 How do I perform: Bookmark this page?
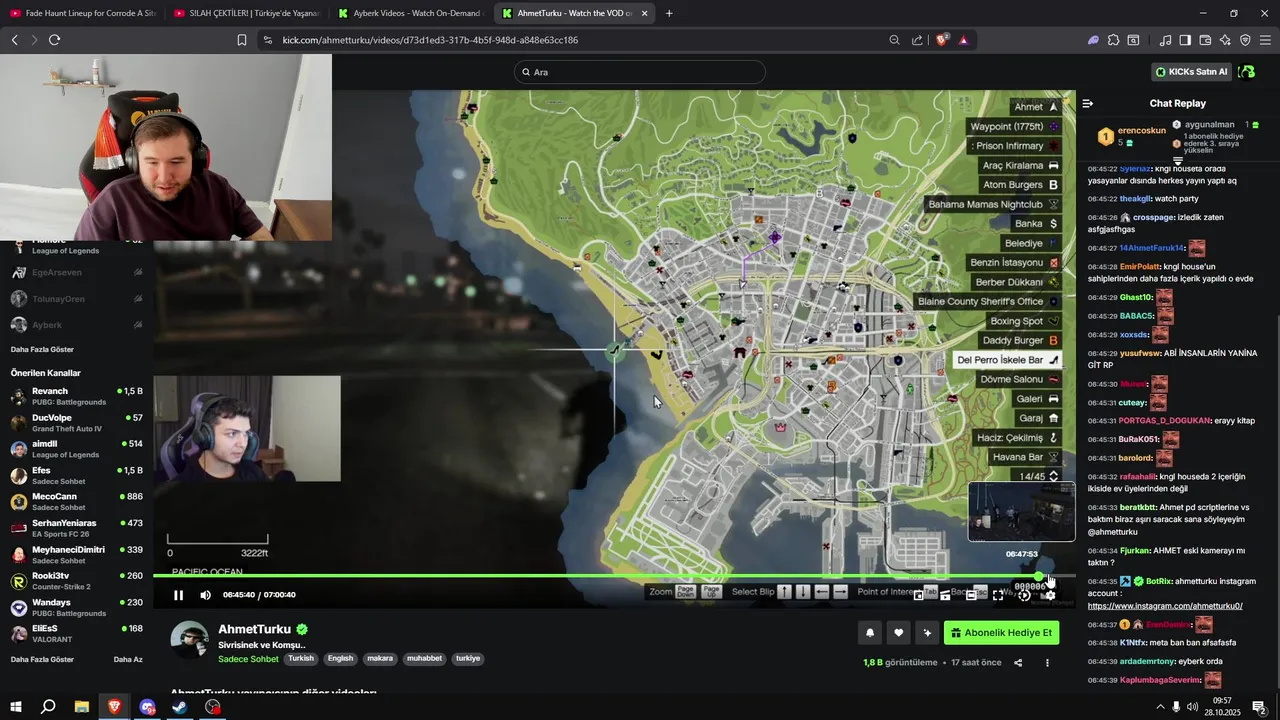pos(242,40)
